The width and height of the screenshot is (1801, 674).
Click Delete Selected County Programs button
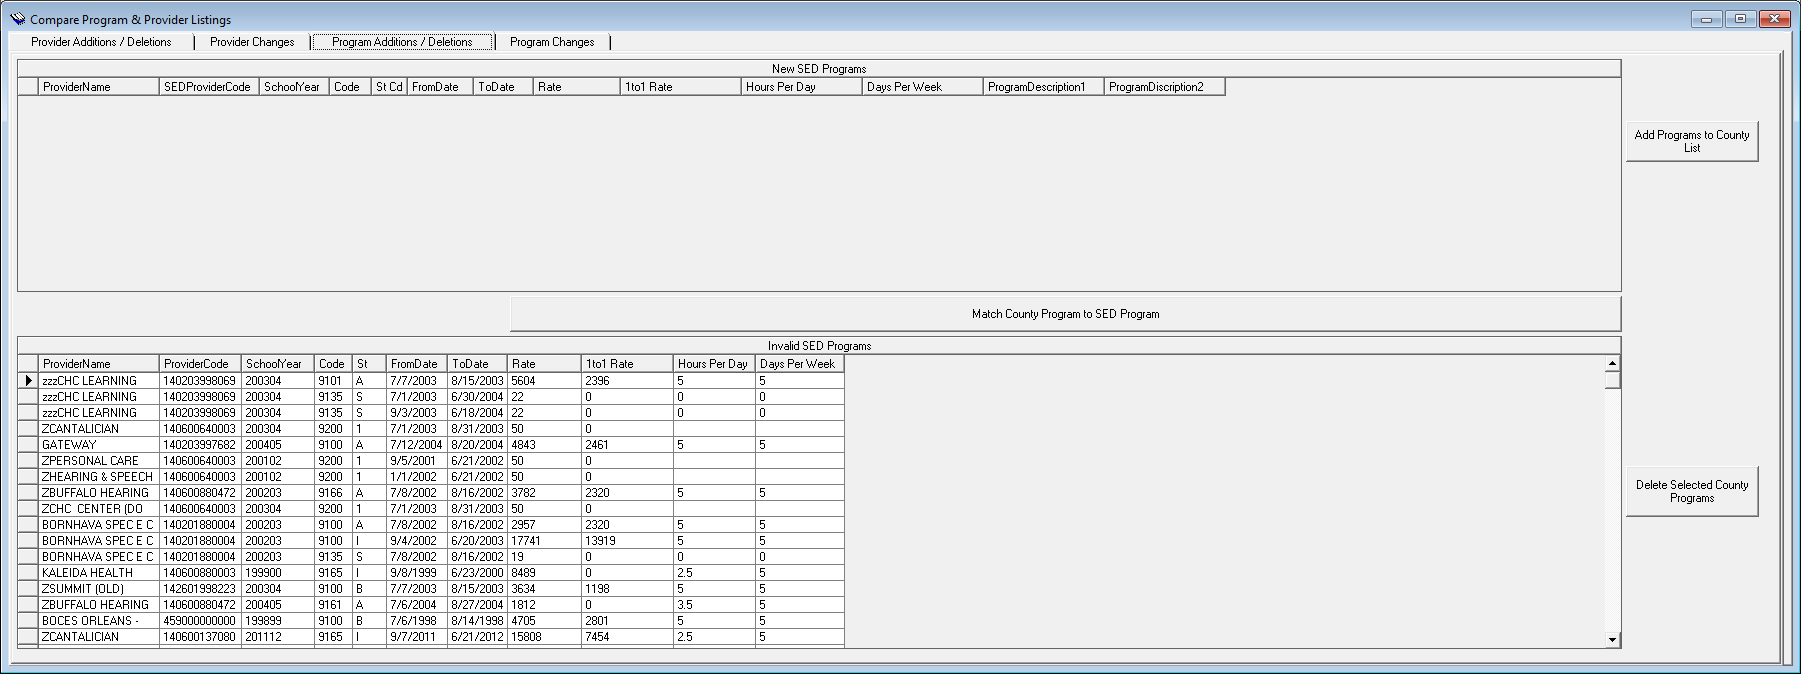(1691, 491)
